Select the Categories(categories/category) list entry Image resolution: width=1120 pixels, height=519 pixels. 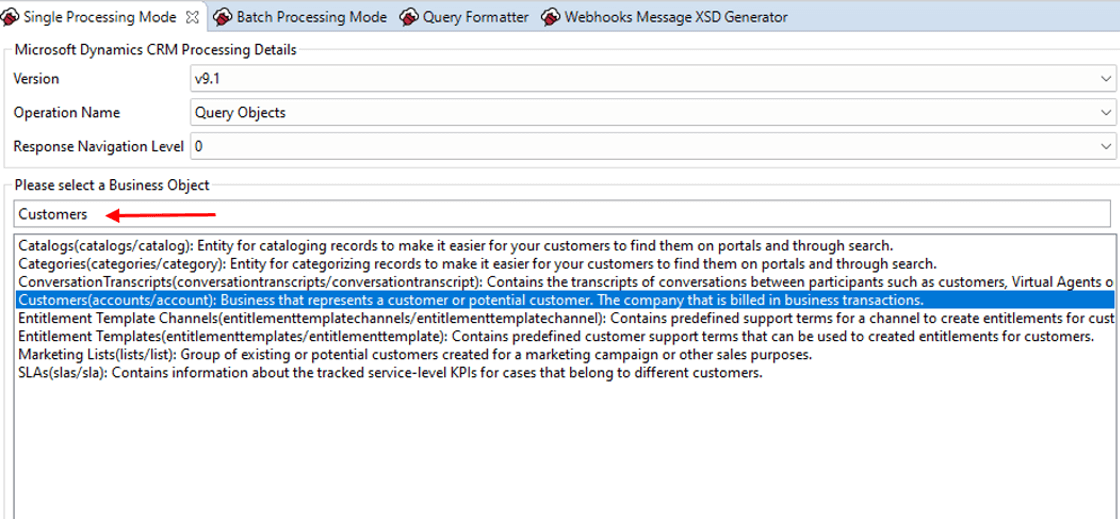(564, 264)
